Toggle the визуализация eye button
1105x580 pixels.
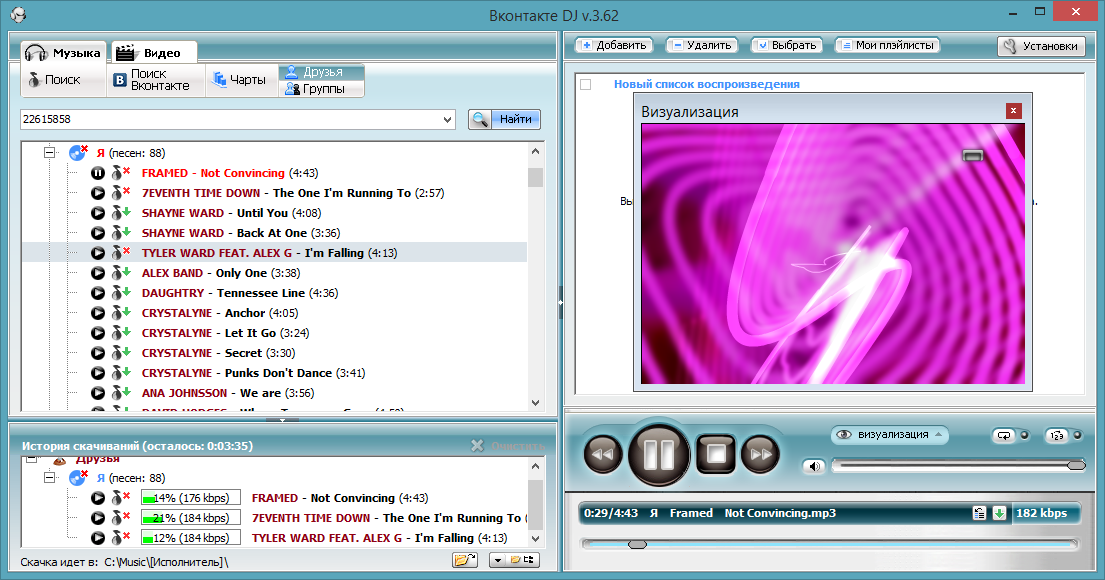point(890,435)
